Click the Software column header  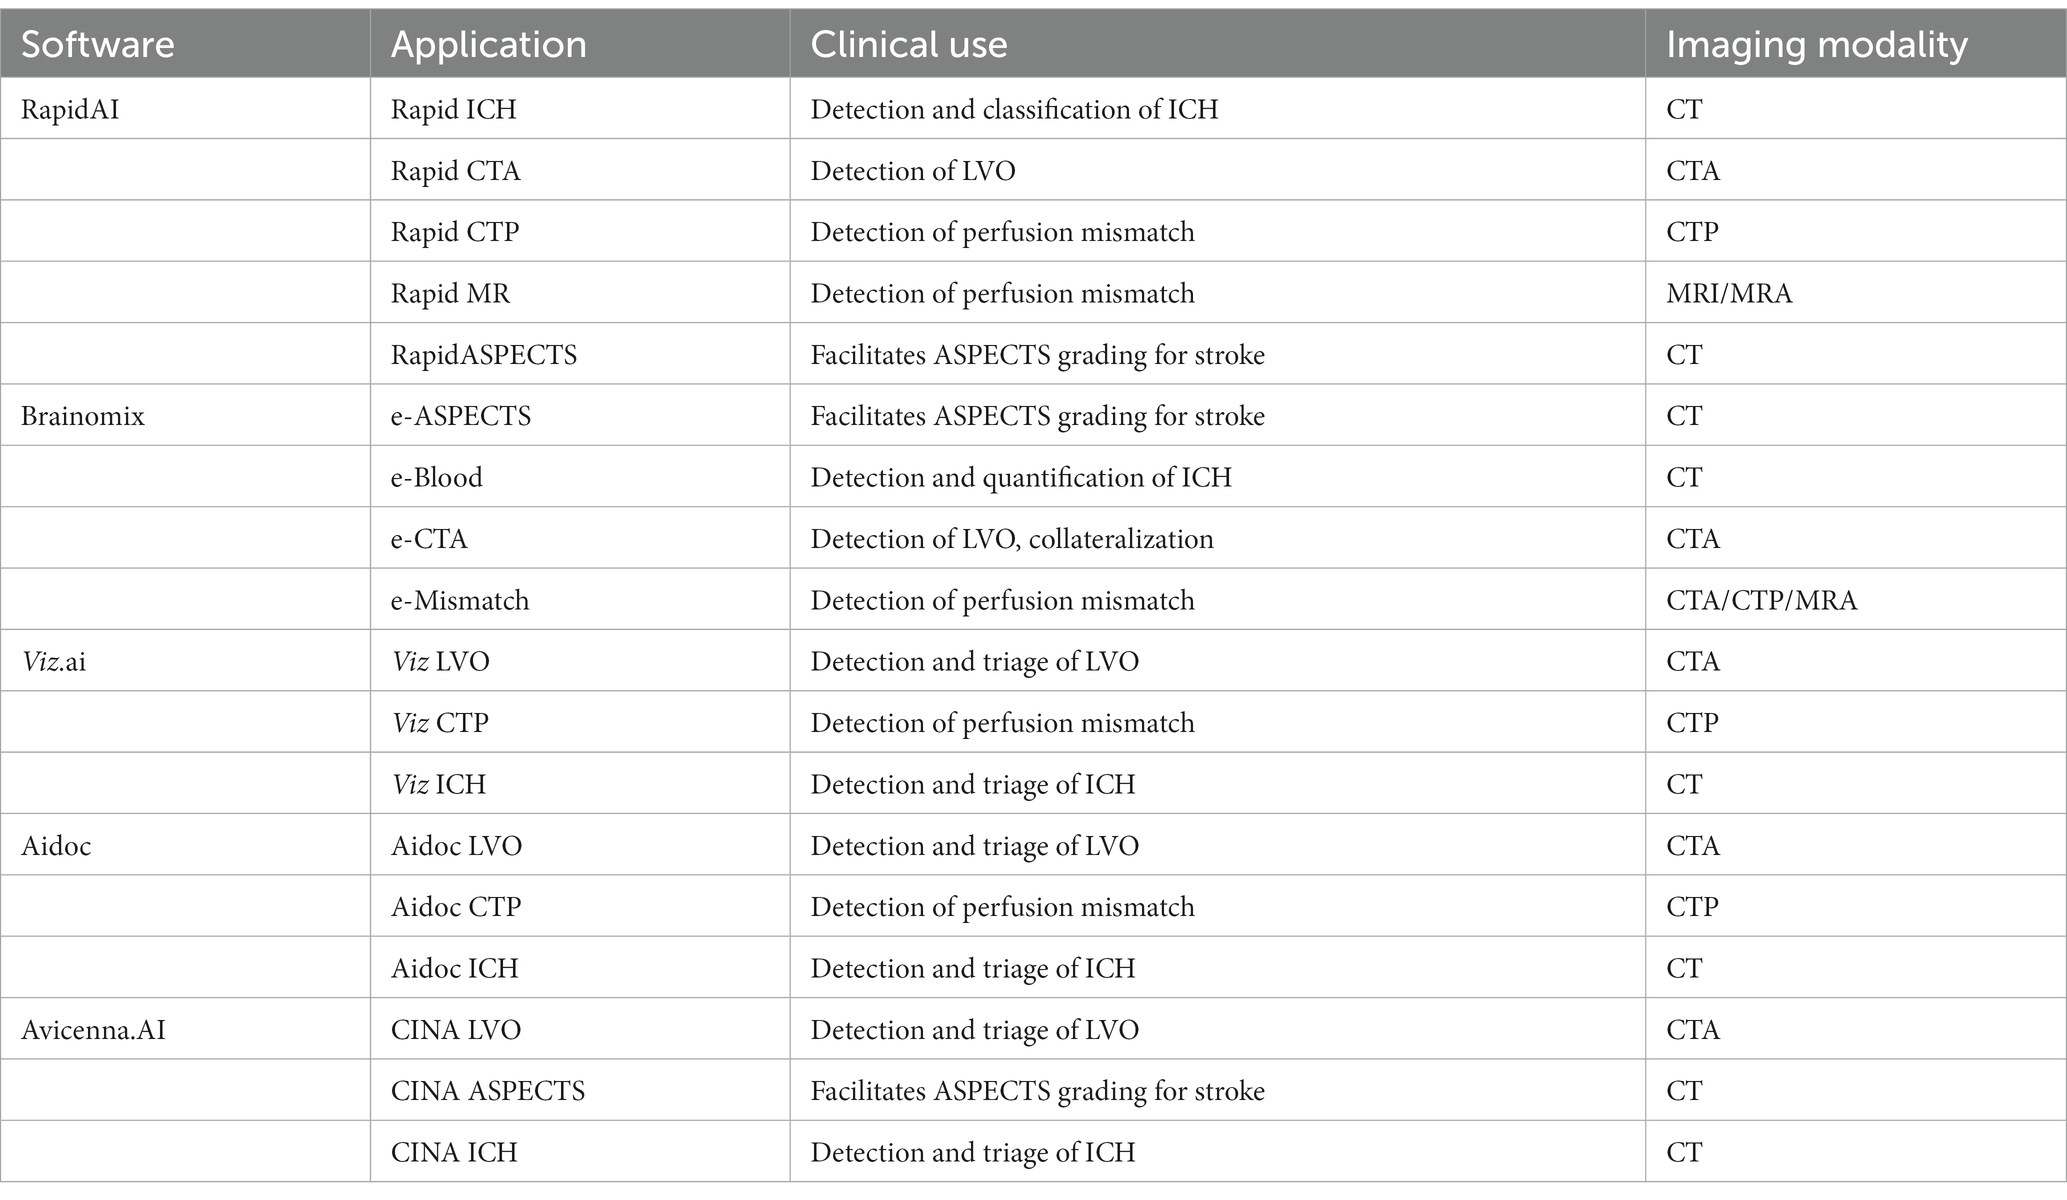pos(185,44)
